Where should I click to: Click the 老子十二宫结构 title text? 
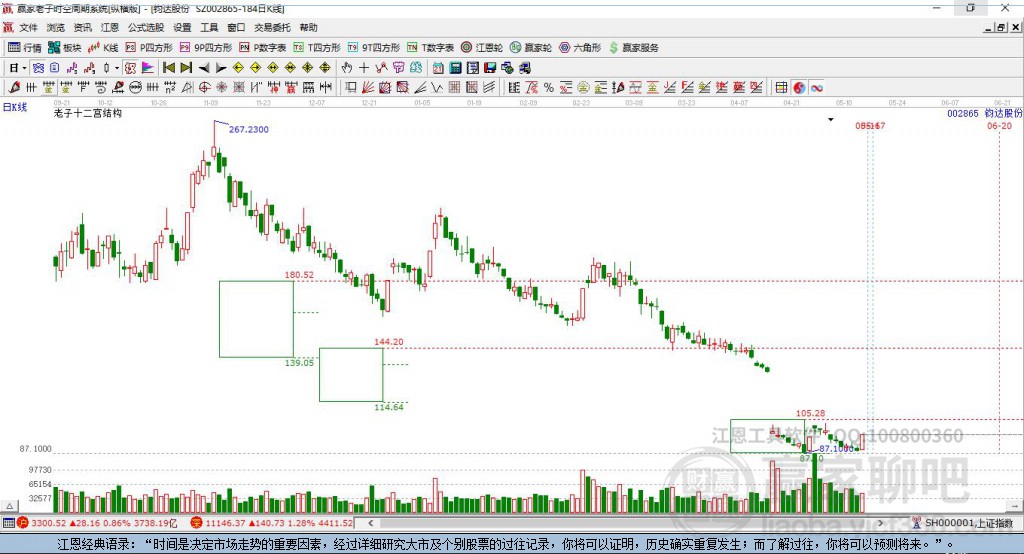pyautogui.click(x=88, y=113)
